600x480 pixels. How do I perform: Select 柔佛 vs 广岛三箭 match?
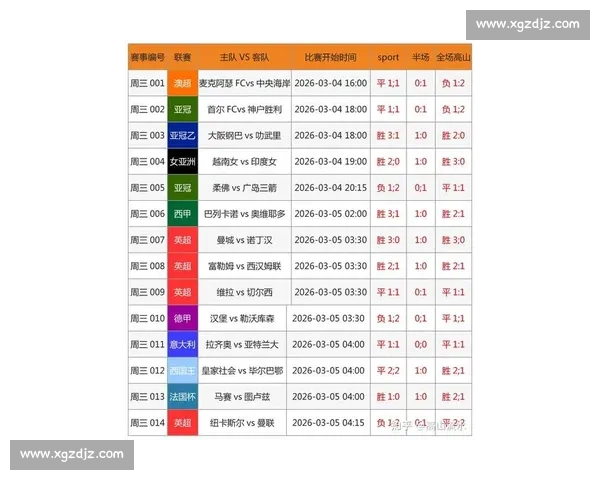[x=244, y=188]
